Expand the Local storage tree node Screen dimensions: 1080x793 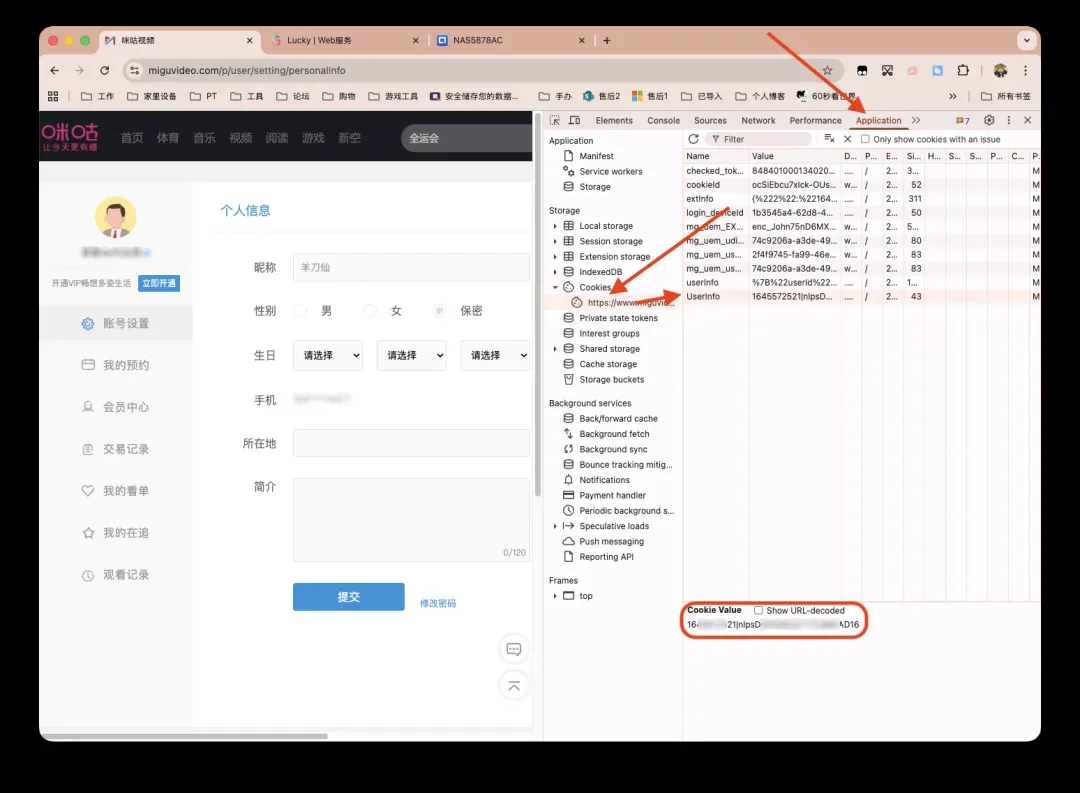click(555, 226)
